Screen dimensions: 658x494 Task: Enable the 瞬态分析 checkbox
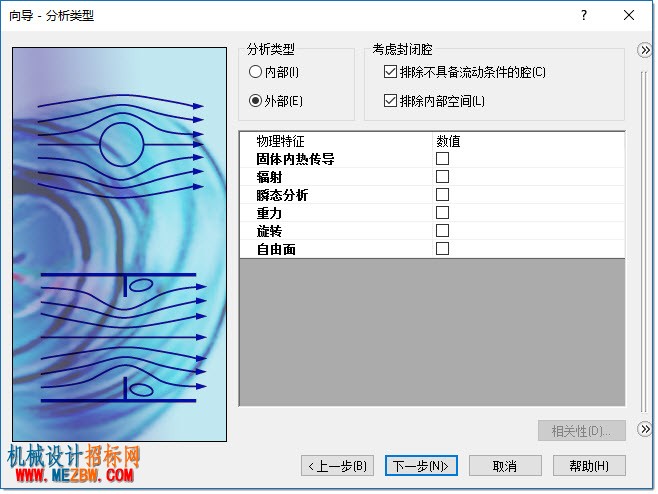tap(442, 195)
